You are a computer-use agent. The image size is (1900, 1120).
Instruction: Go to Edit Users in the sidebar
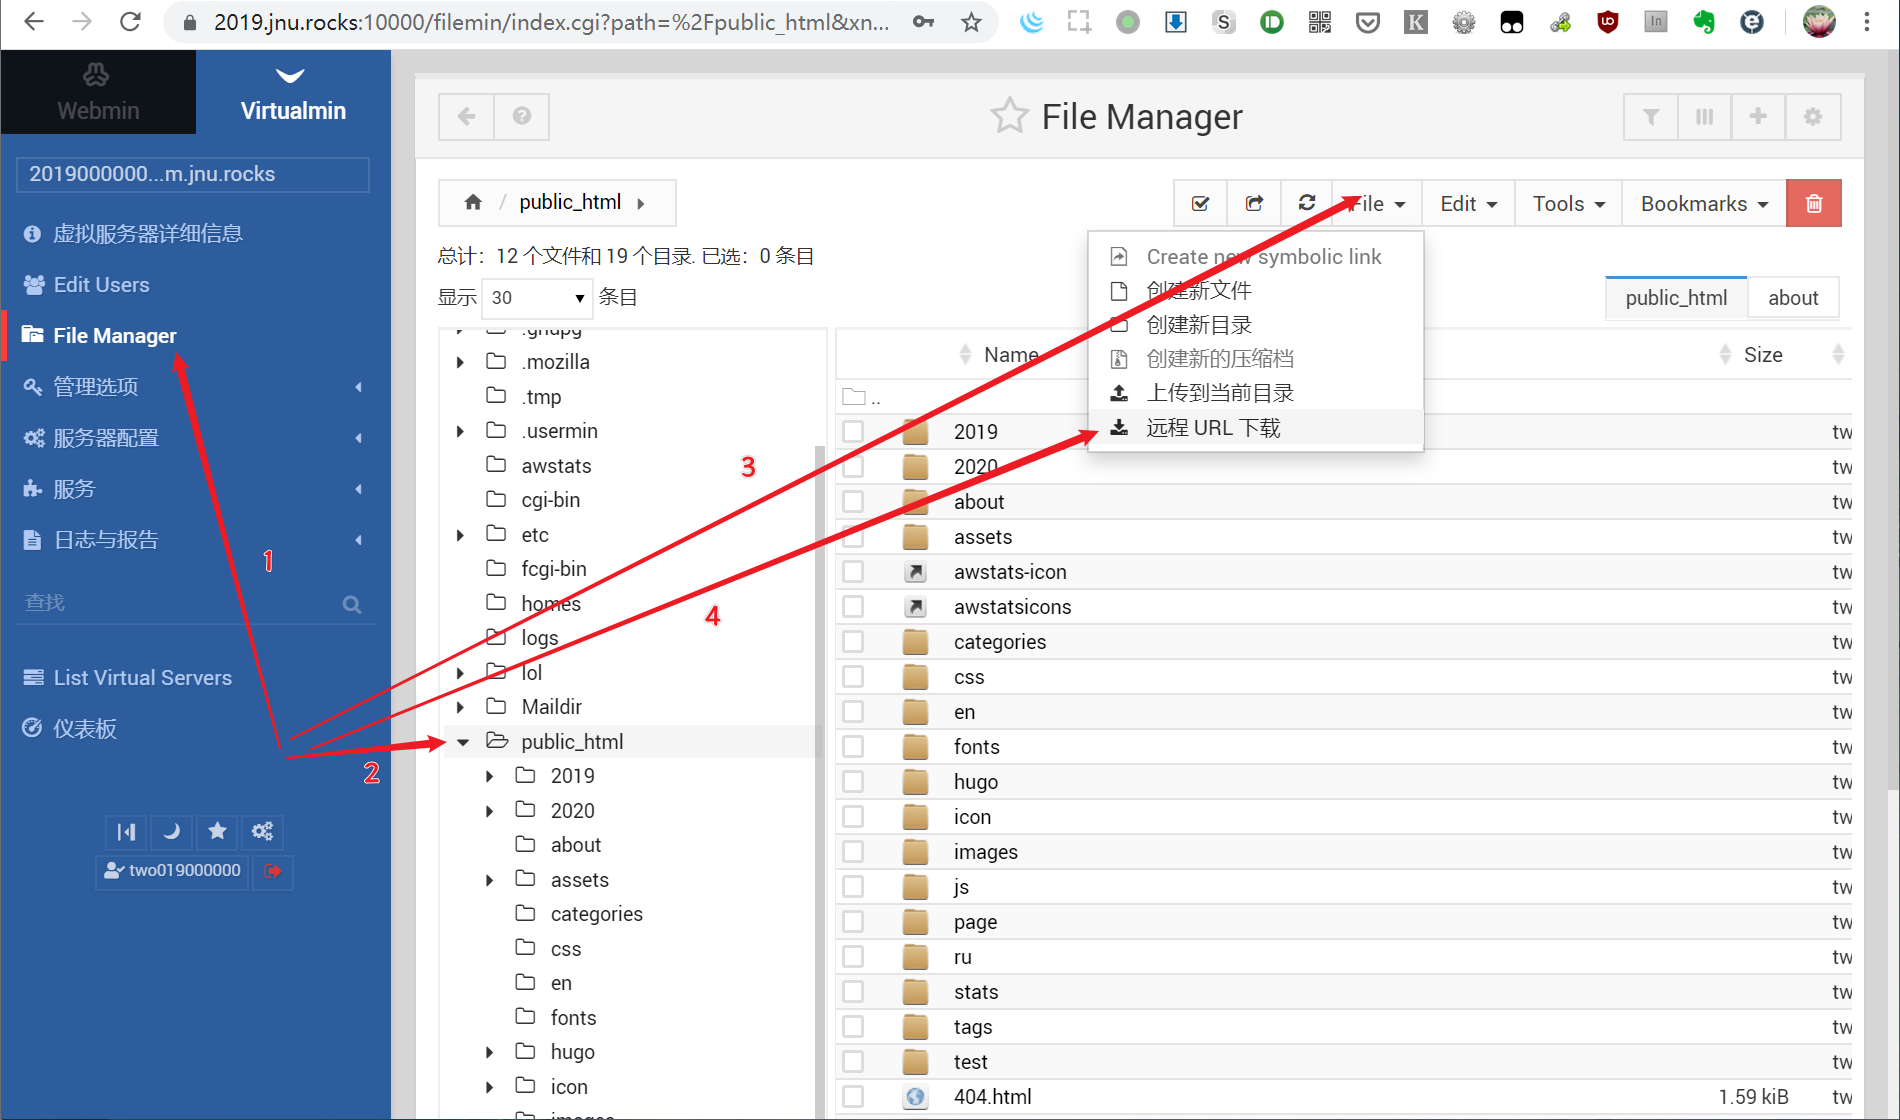point(101,285)
